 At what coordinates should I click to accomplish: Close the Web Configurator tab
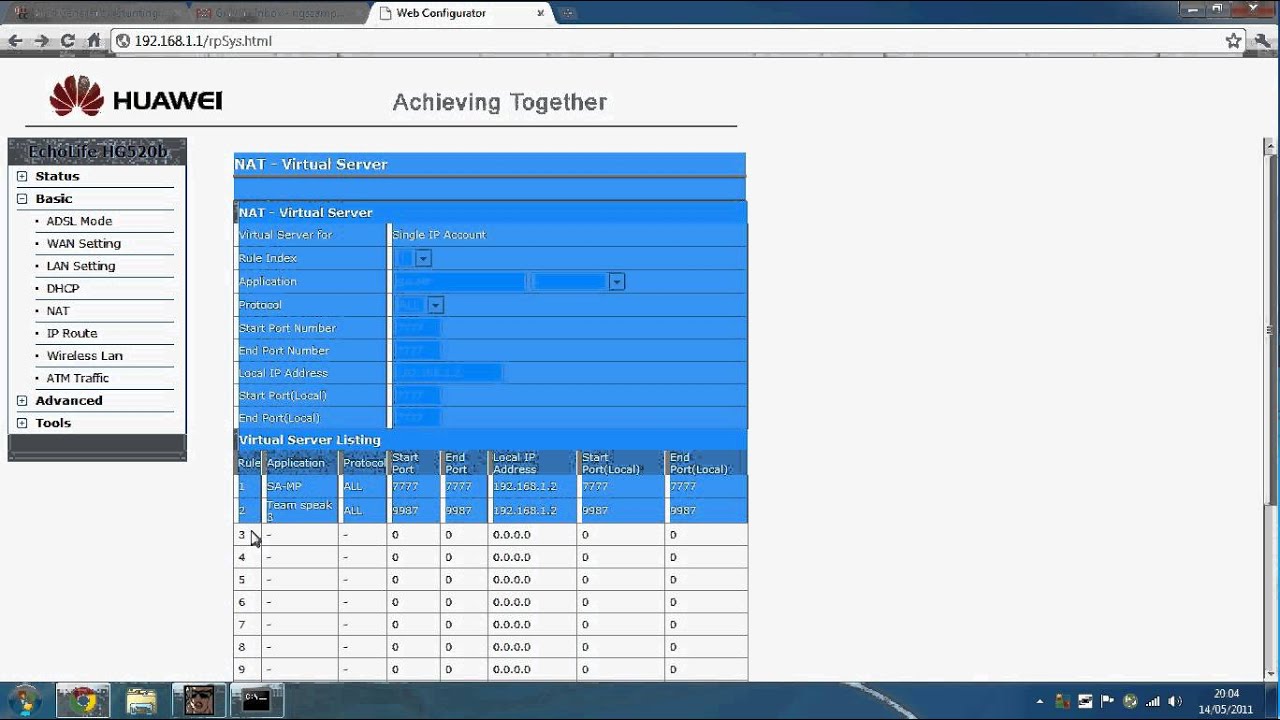pos(541,13)
